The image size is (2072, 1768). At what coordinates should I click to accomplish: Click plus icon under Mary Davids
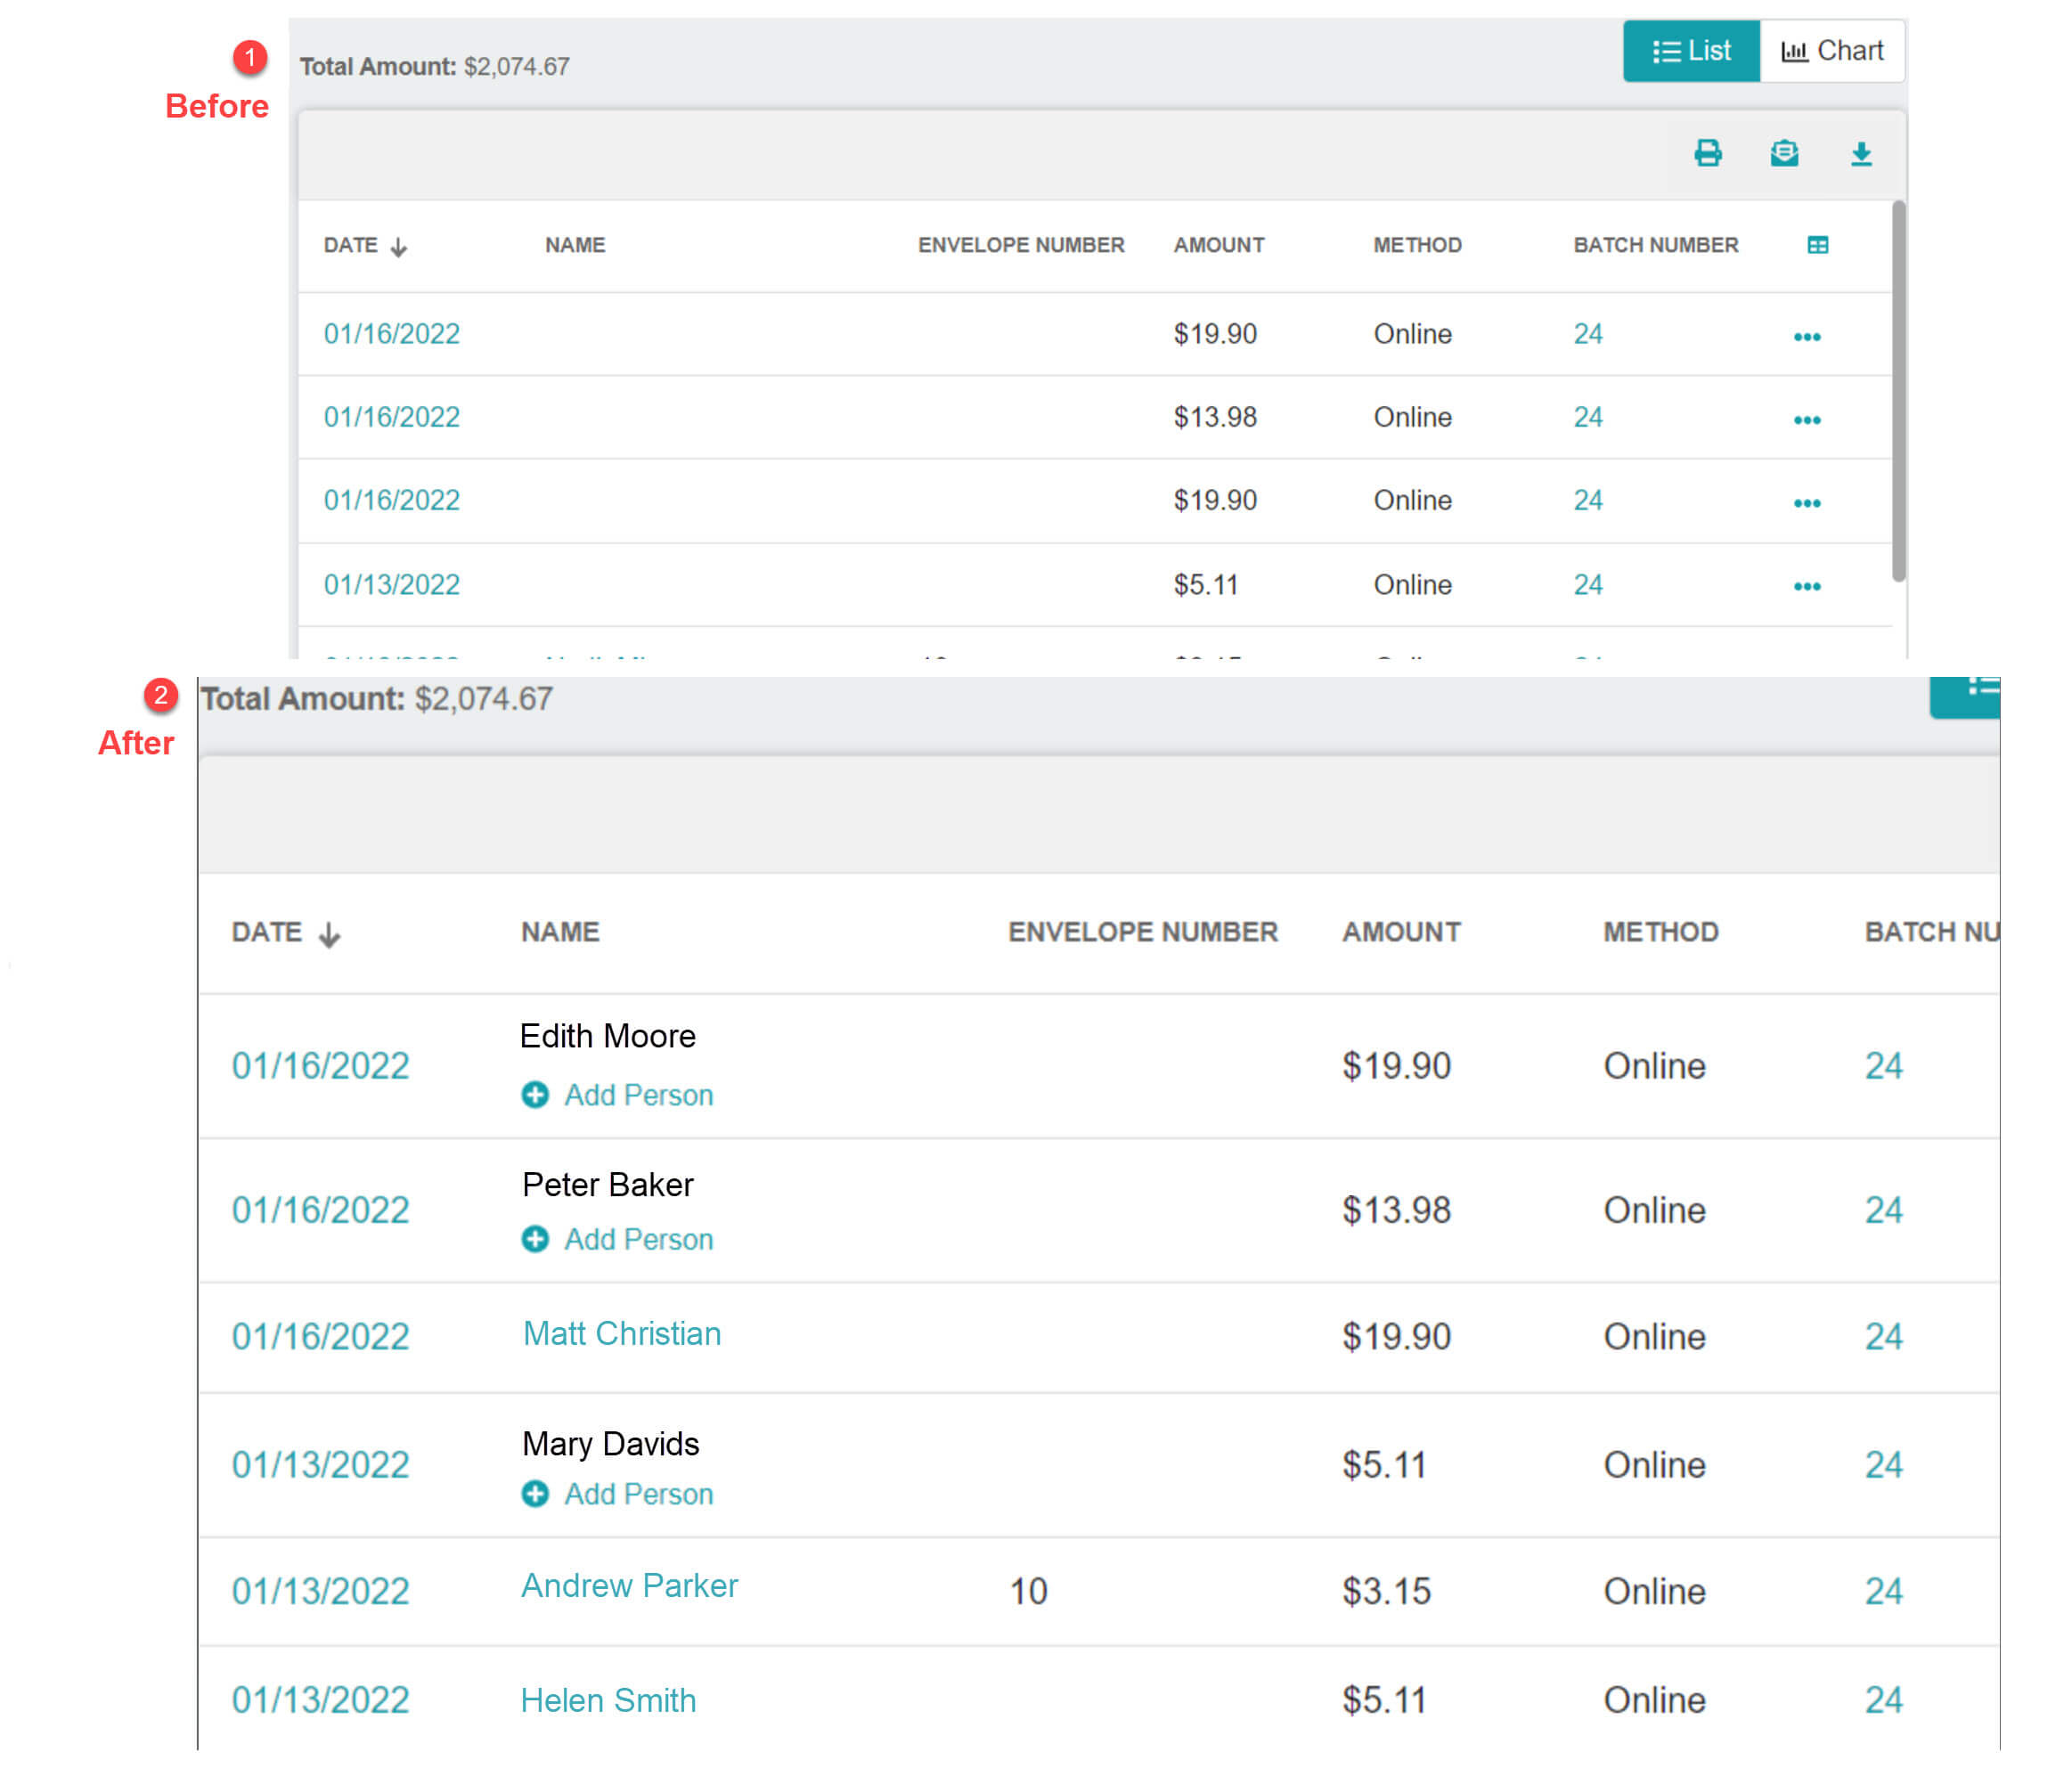tap(535, 1494)
